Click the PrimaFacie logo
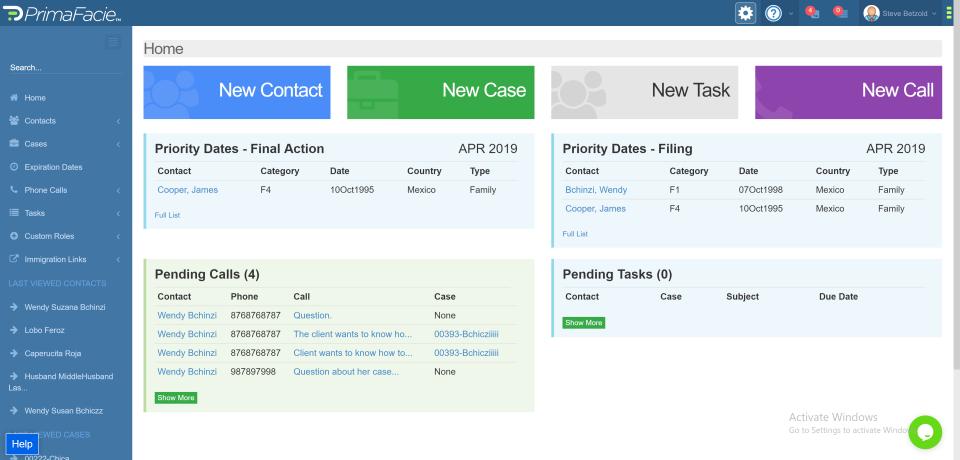Image resolution: width=960 pixels, height=460 pixels. tap(64, 13)
